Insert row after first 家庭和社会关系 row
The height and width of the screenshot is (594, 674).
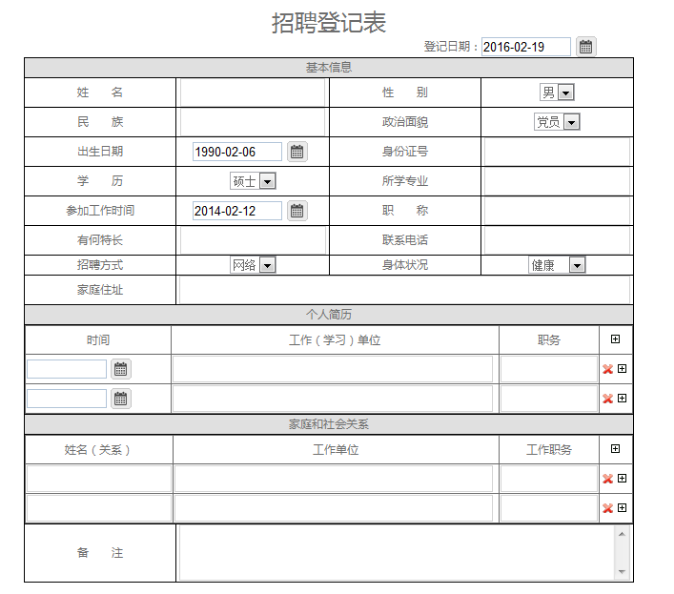click(622, 478)
